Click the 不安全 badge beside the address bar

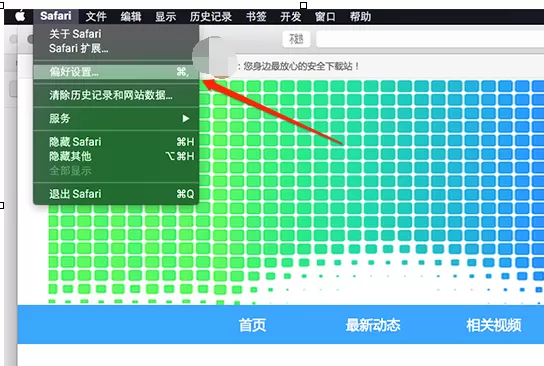pos(296,39)
